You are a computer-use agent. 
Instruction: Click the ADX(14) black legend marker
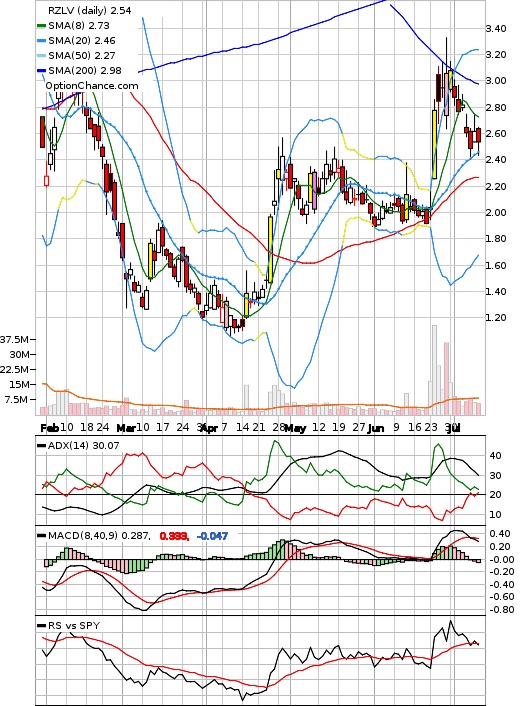[41, 446]
